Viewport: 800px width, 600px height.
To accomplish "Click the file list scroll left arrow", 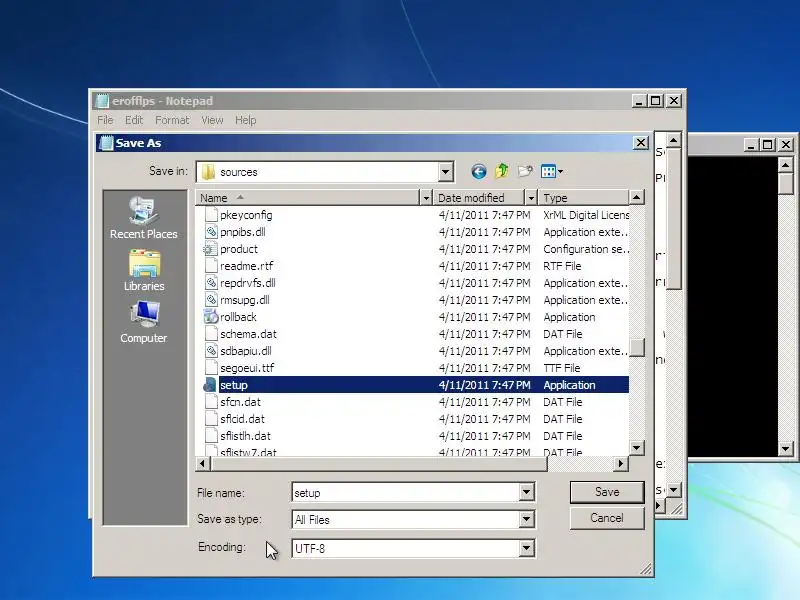I will 203,464.
